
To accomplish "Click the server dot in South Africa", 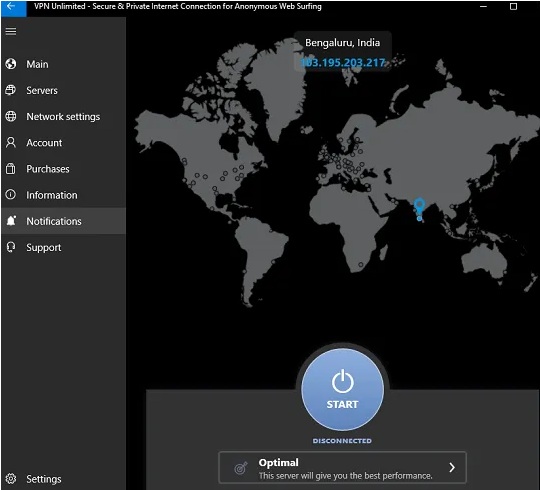I will click(361, 264).
